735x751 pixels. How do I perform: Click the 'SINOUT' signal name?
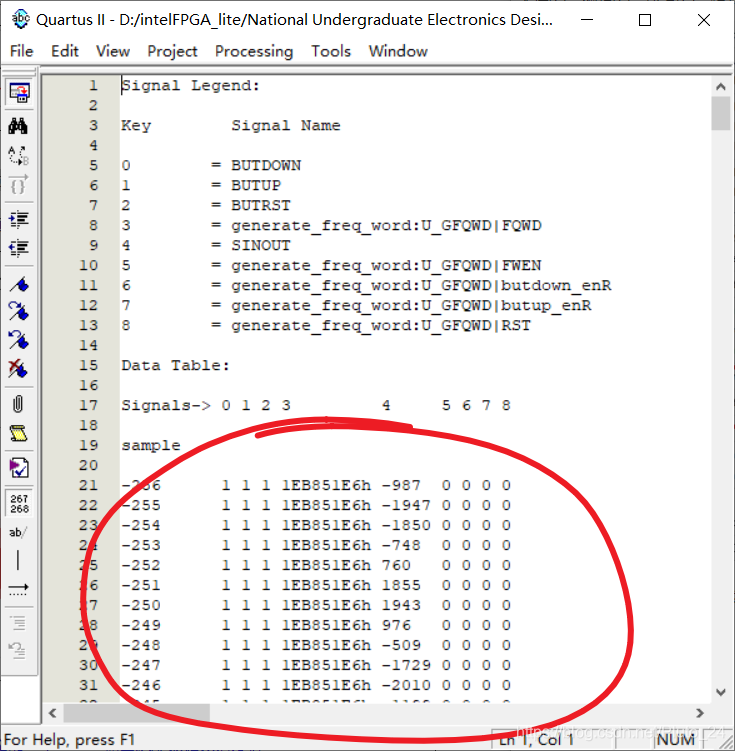click(x=261, y=245)
